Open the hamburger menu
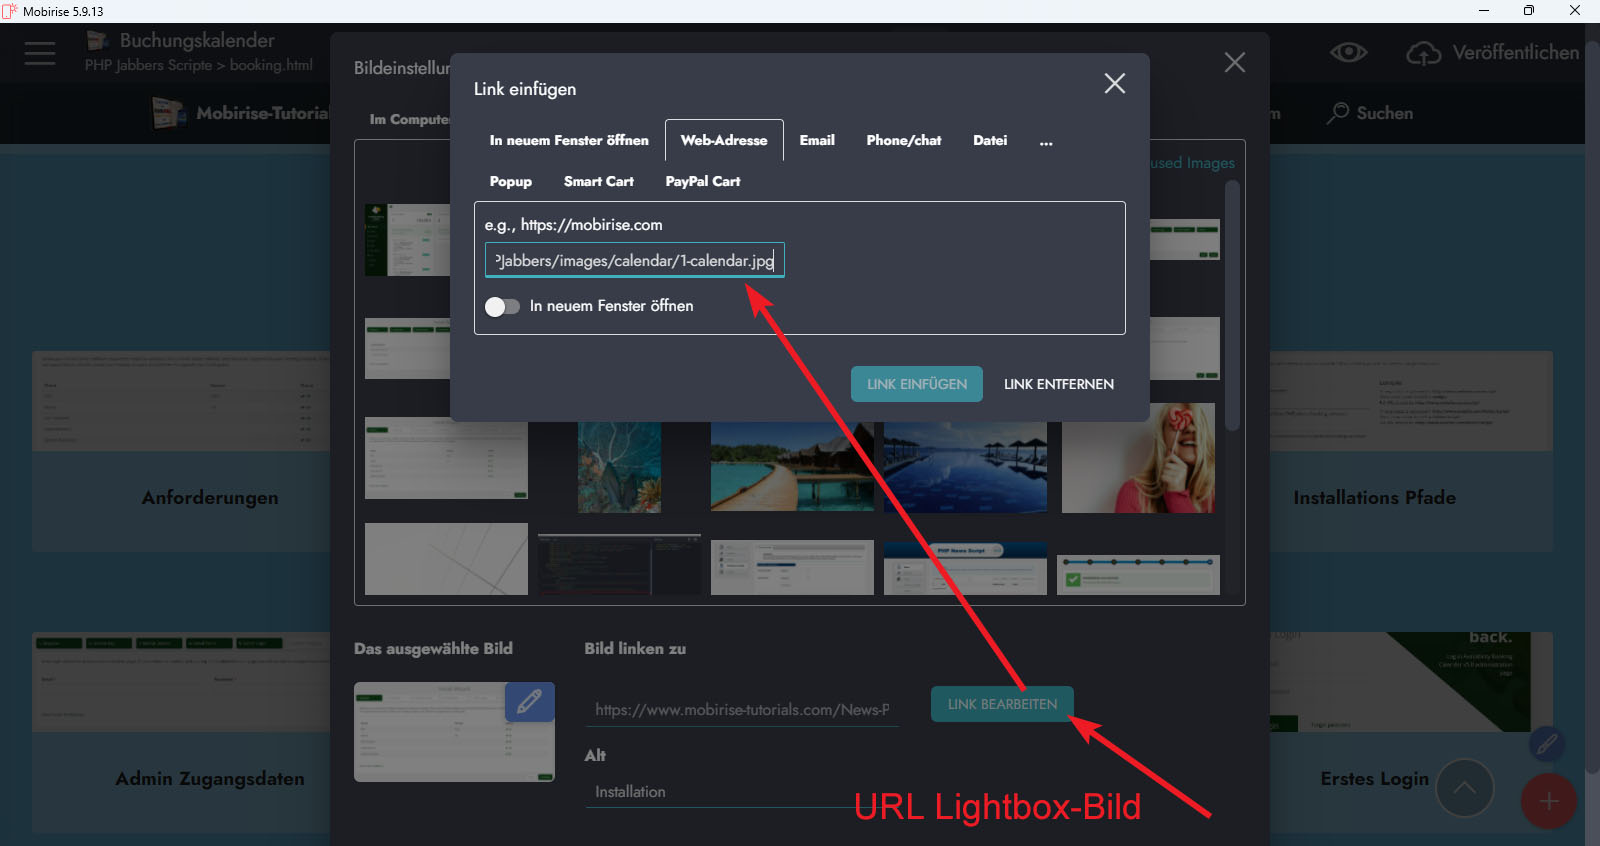The image size is (1600, 846). point(40,53)
